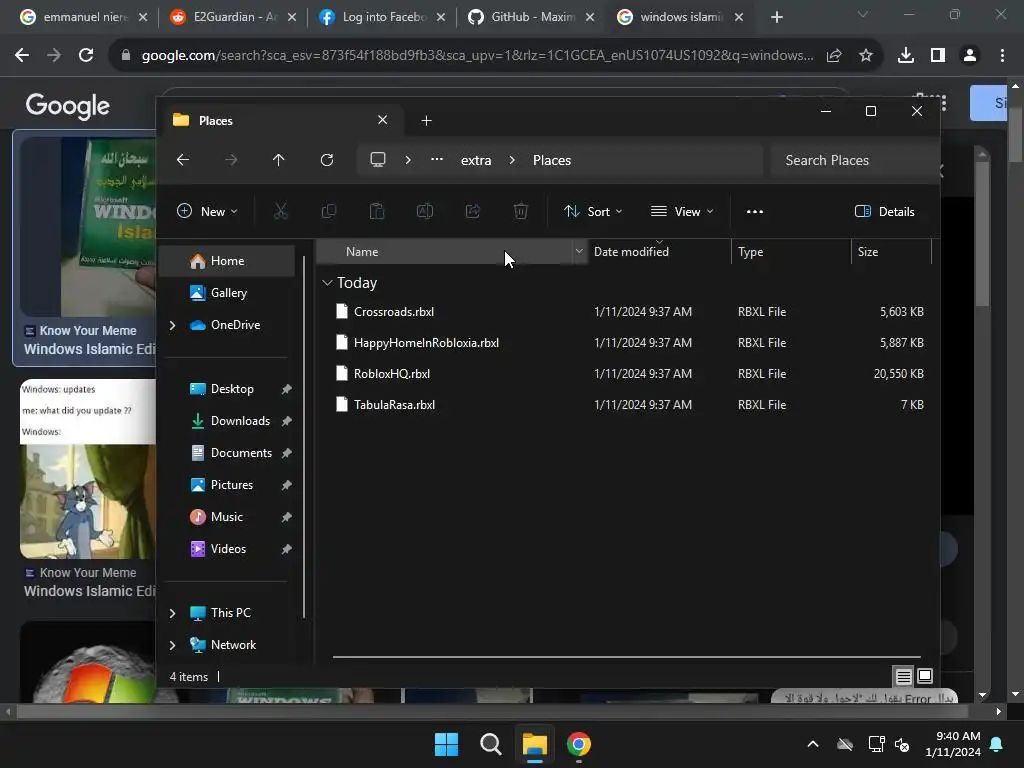Reload the Chrome page
This screenshot has height=768, width=1024.
pos(86,56)
